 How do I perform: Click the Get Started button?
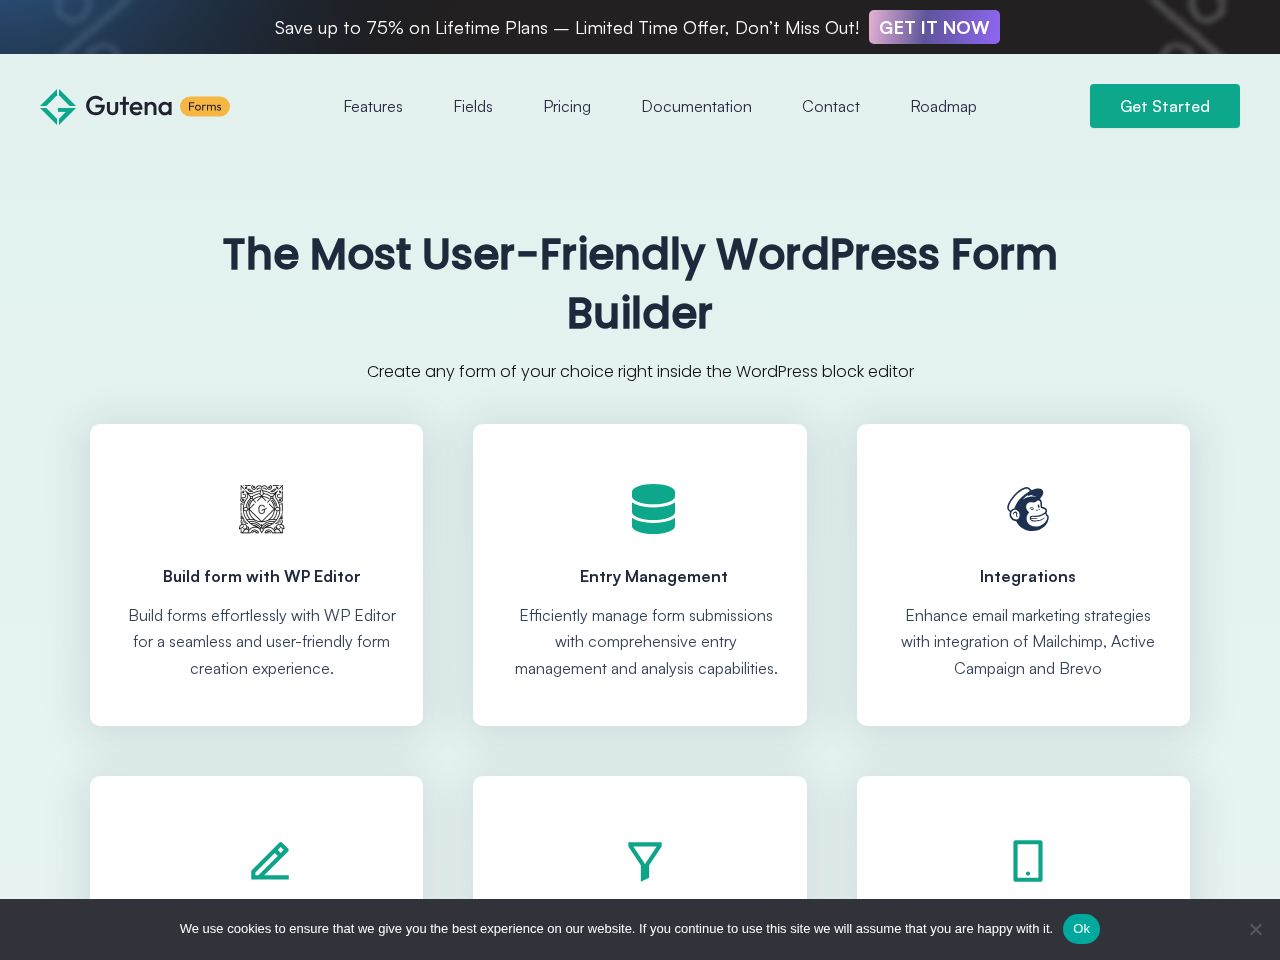point(1165,106)
